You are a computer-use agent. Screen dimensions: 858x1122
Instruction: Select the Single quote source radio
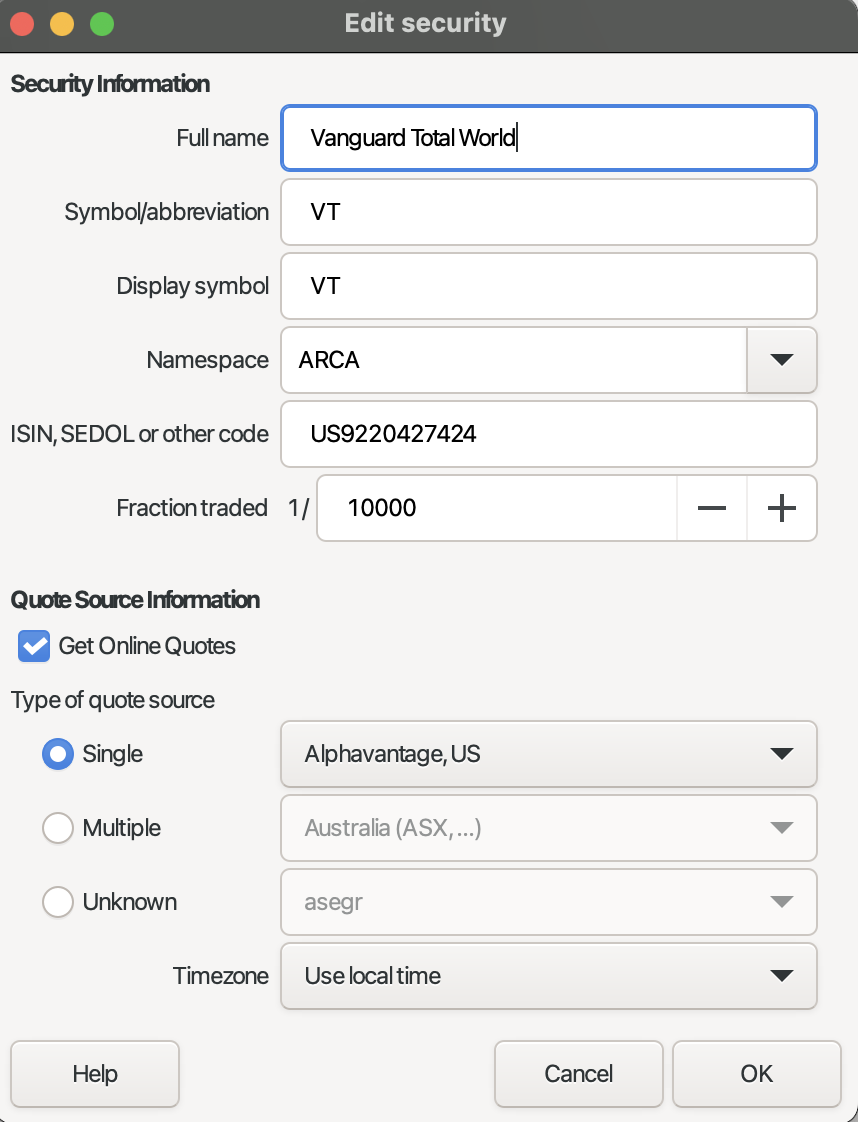[58, 754]
